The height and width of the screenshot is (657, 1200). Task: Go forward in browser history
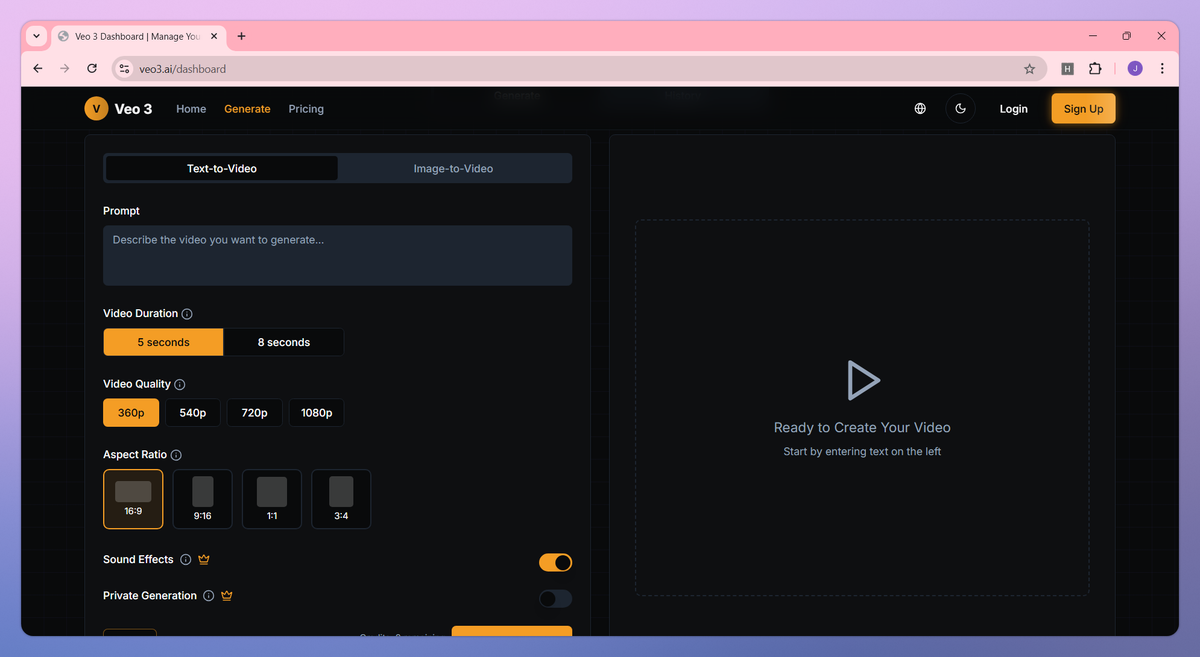pyautogui.click(x=65, y=69)
